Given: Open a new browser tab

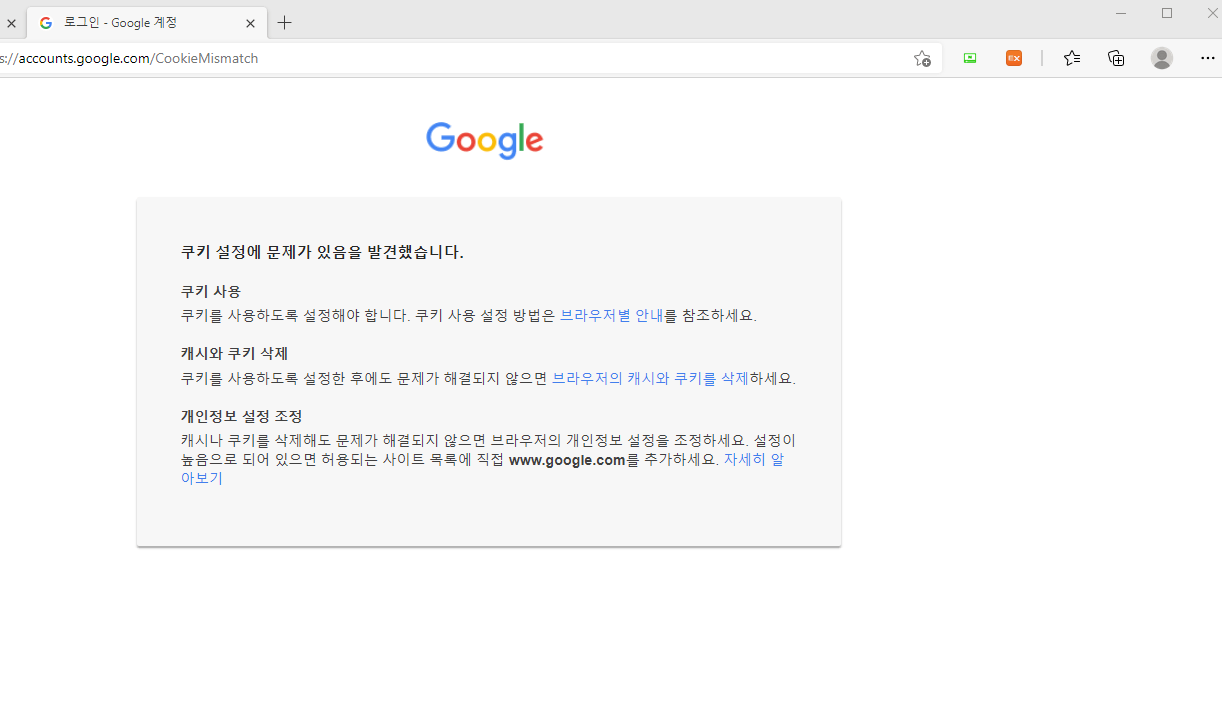Looking at the screenshot, I should [285, 22].
